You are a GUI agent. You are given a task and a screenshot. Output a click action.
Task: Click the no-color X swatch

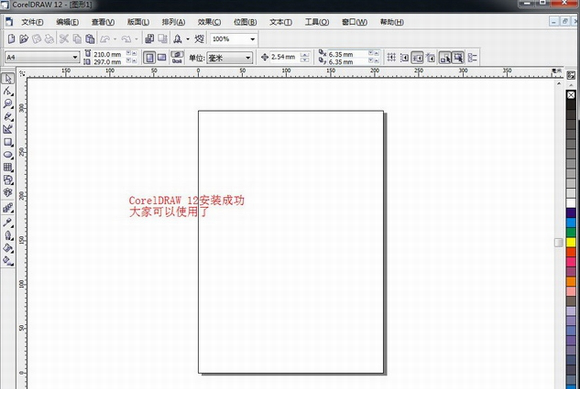tap(571, 95)
